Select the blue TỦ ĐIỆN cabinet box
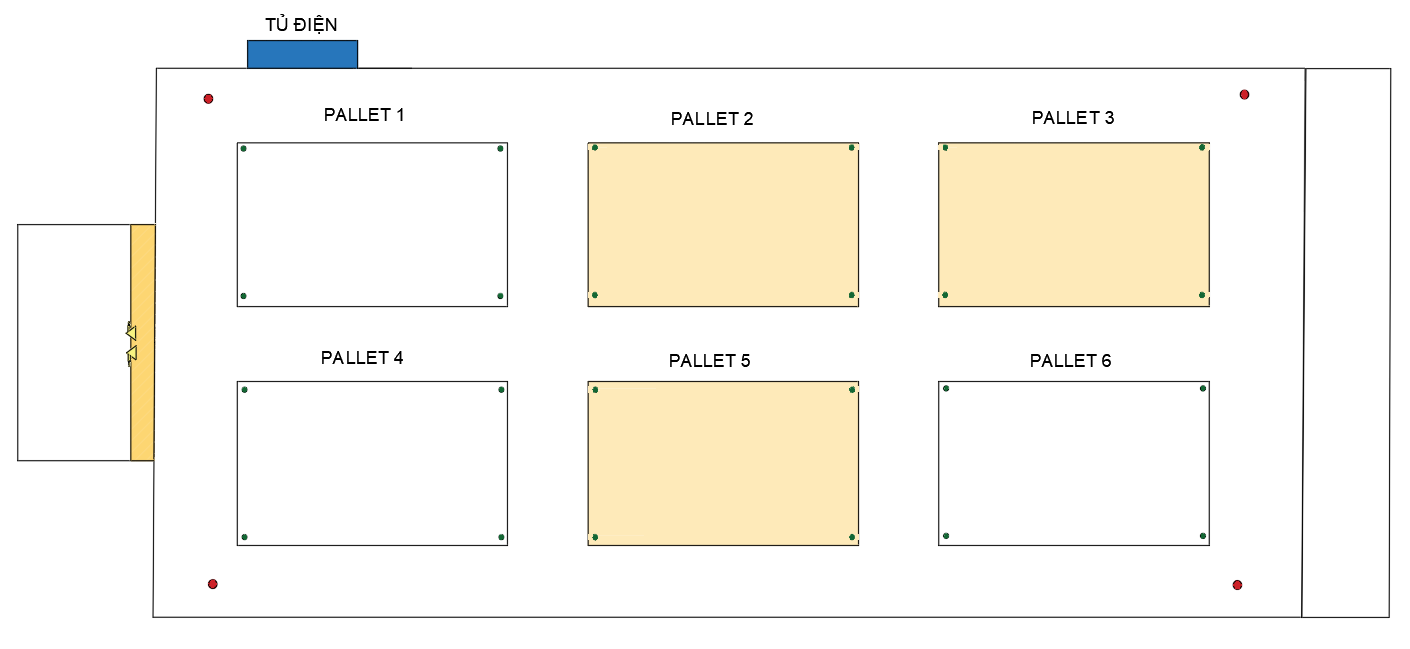This screenshot has height=649, width=1410. tap(302, 54)
